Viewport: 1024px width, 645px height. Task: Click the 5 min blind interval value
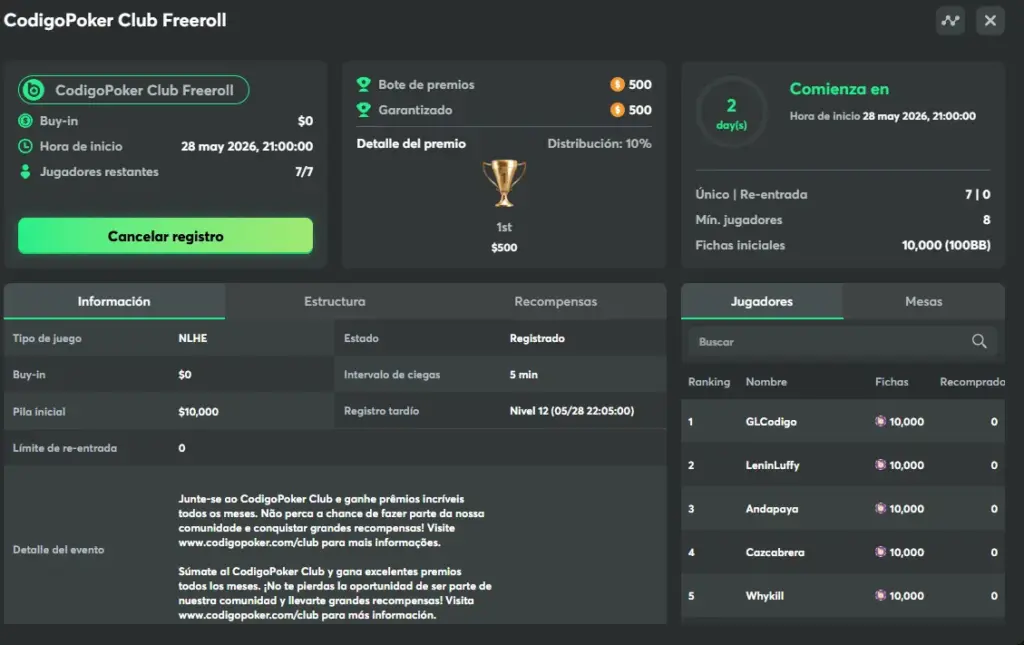coord(524,375)
